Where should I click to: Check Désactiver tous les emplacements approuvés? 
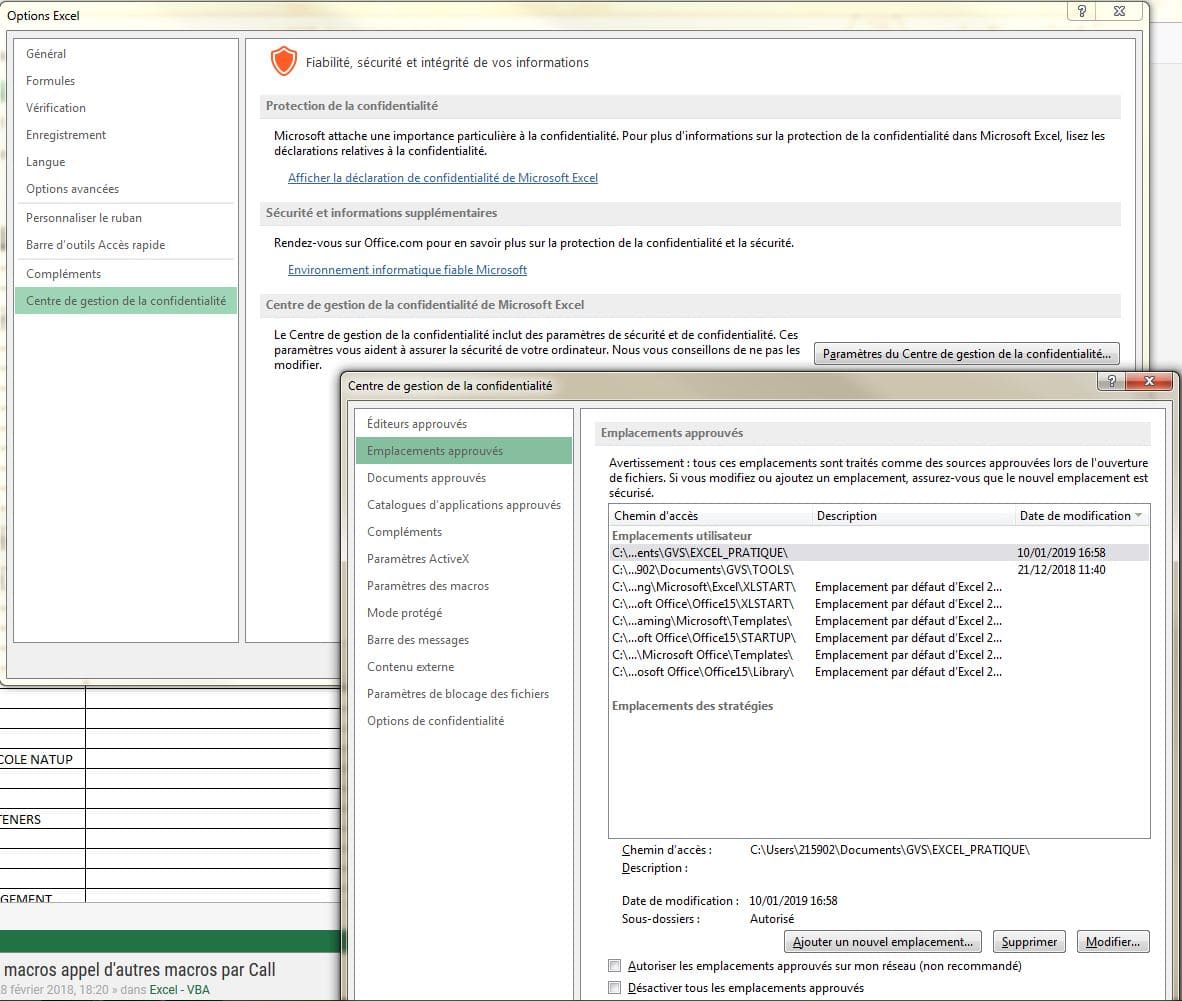(614, 988)
